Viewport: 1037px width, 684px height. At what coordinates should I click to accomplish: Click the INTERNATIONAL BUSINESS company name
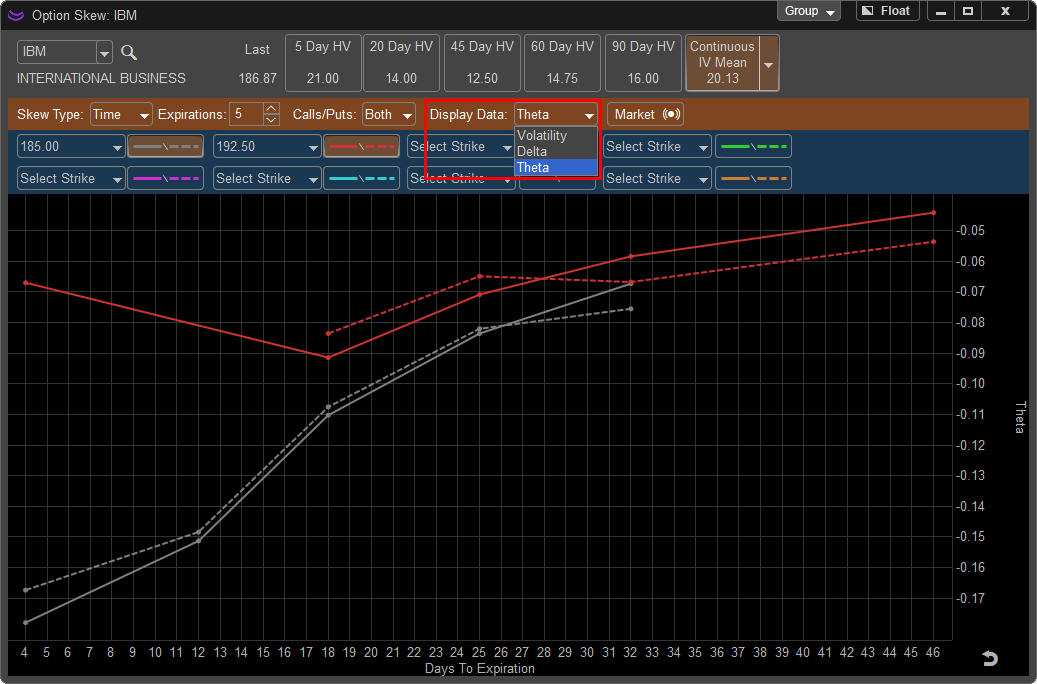pos(101,78)
